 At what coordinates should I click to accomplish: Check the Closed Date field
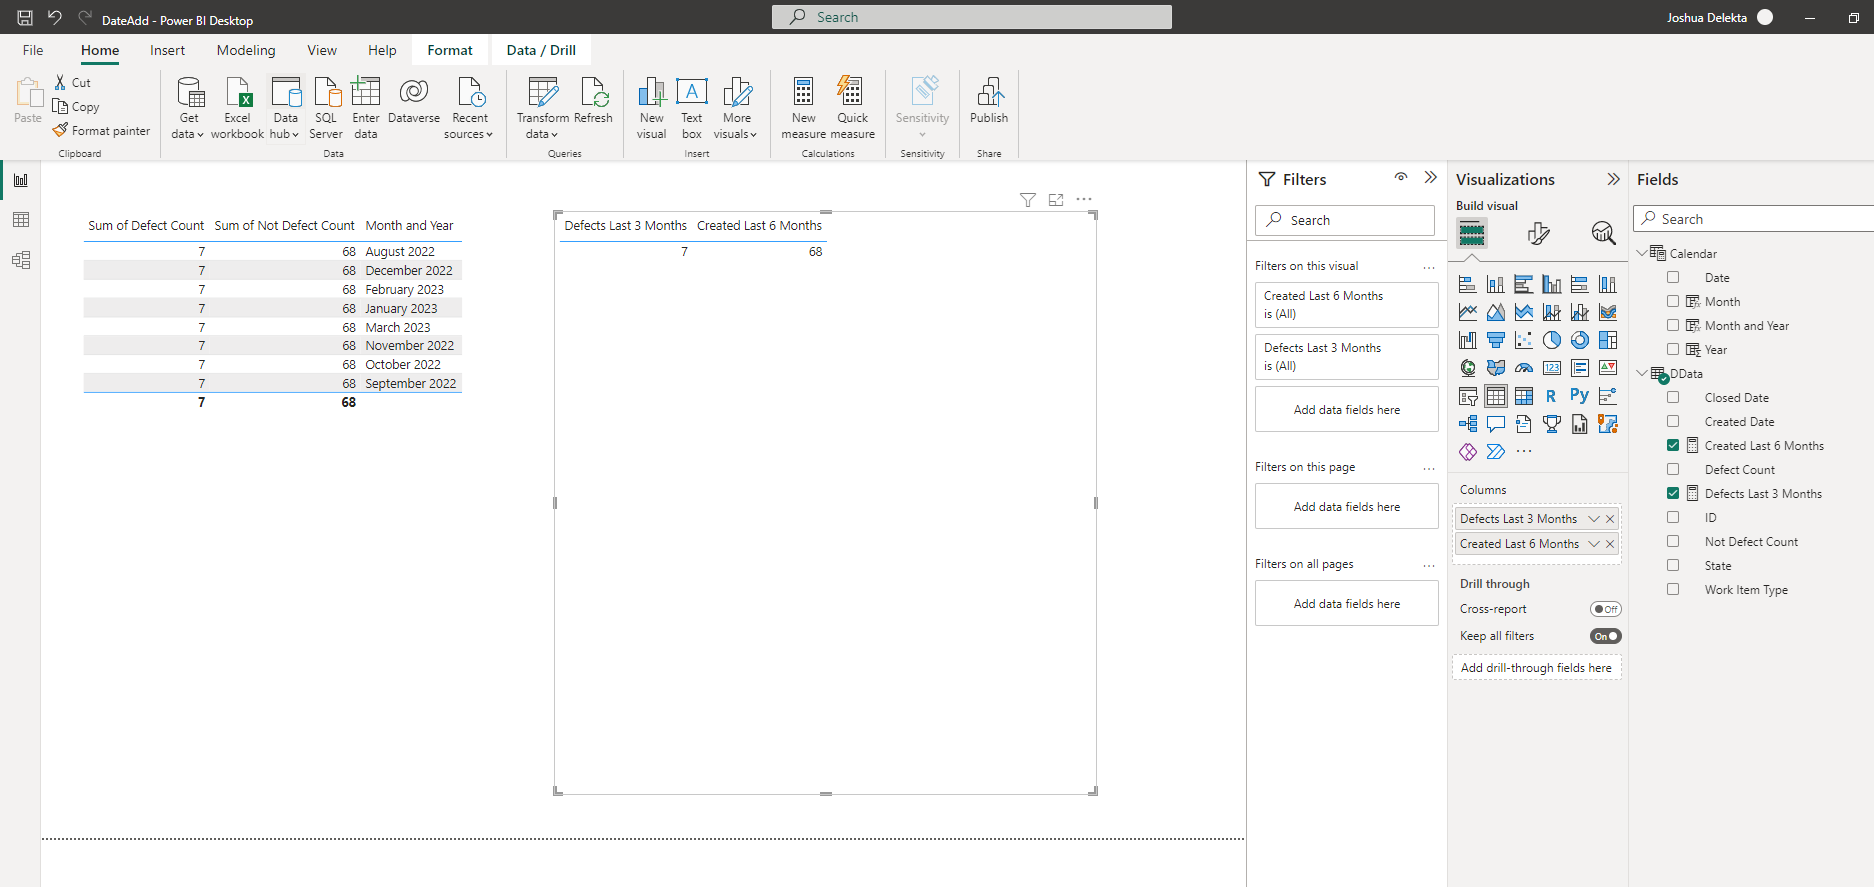tap(1673, 398)
